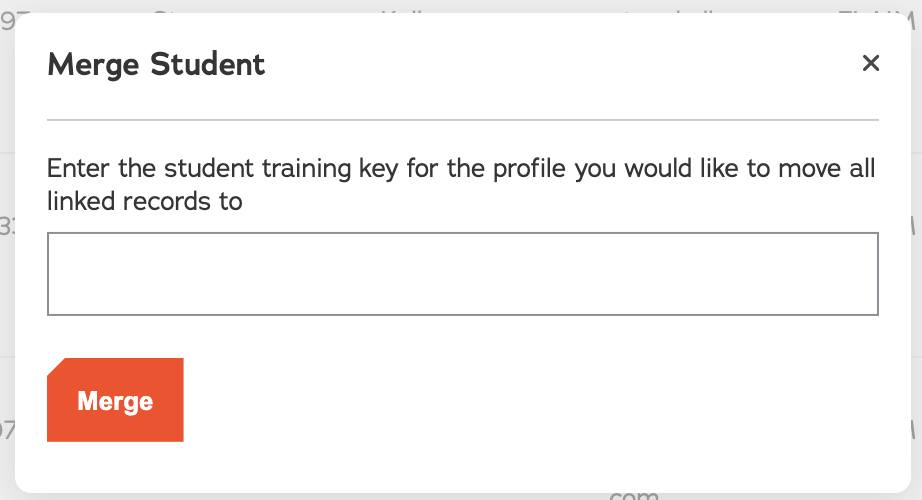This screenshot has height=500, width=922.
Task: Focus the empty training key text box
Action: [462, 274]
